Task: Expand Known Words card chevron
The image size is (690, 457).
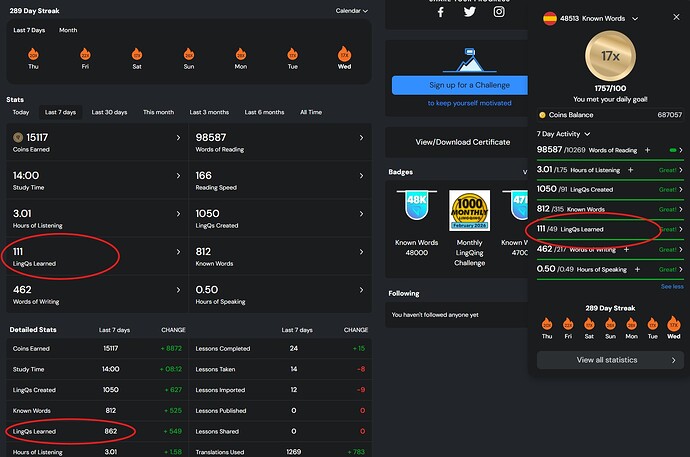Action: (x=361, y=252)
